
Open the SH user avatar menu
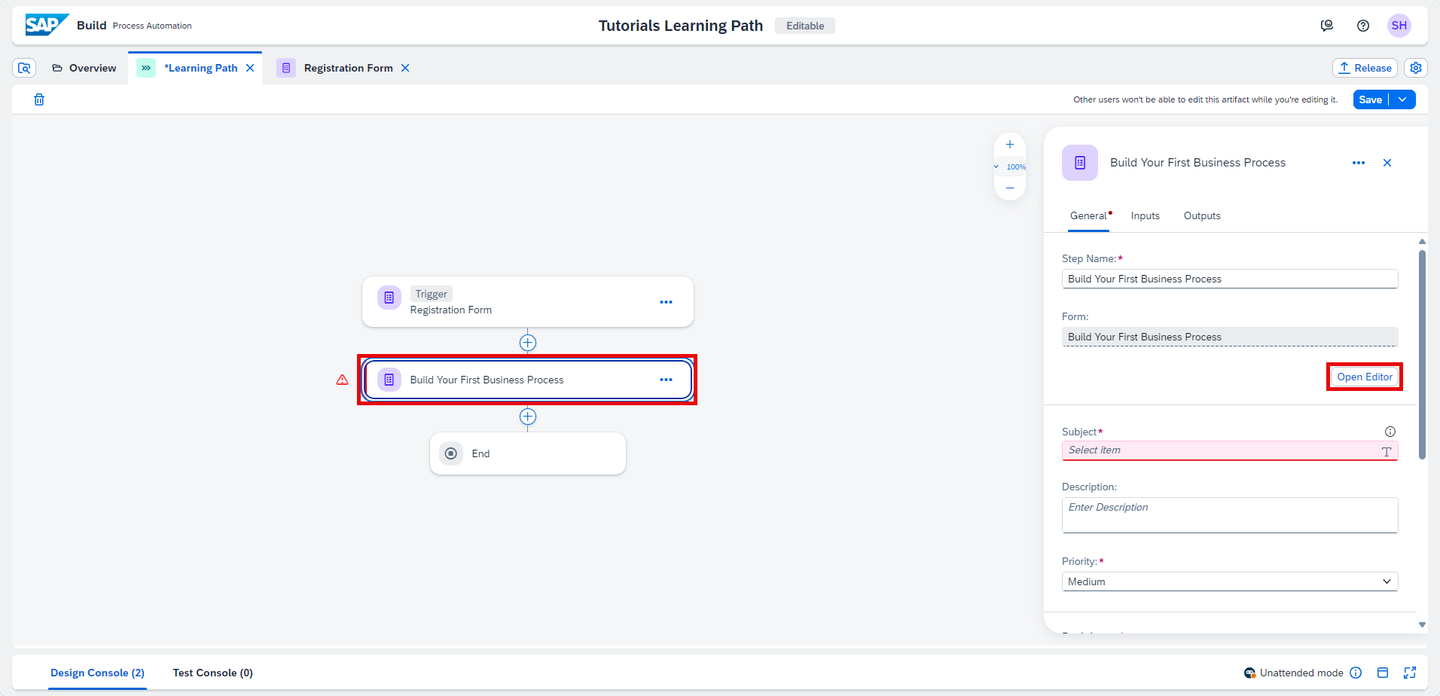pos(1399,26)
